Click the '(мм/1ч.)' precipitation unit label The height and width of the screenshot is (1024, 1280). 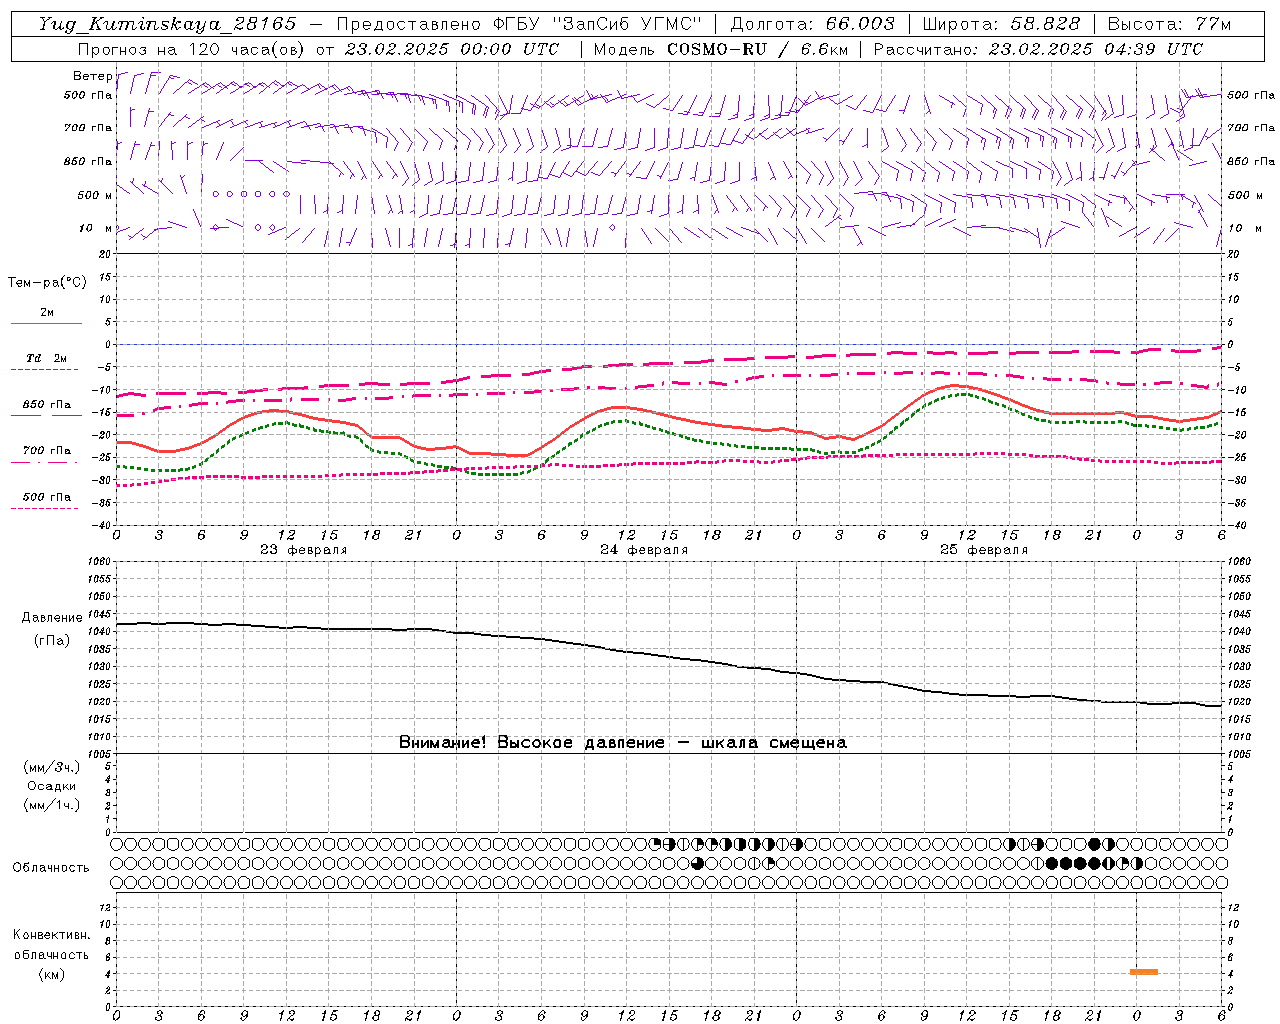(51, 805)
